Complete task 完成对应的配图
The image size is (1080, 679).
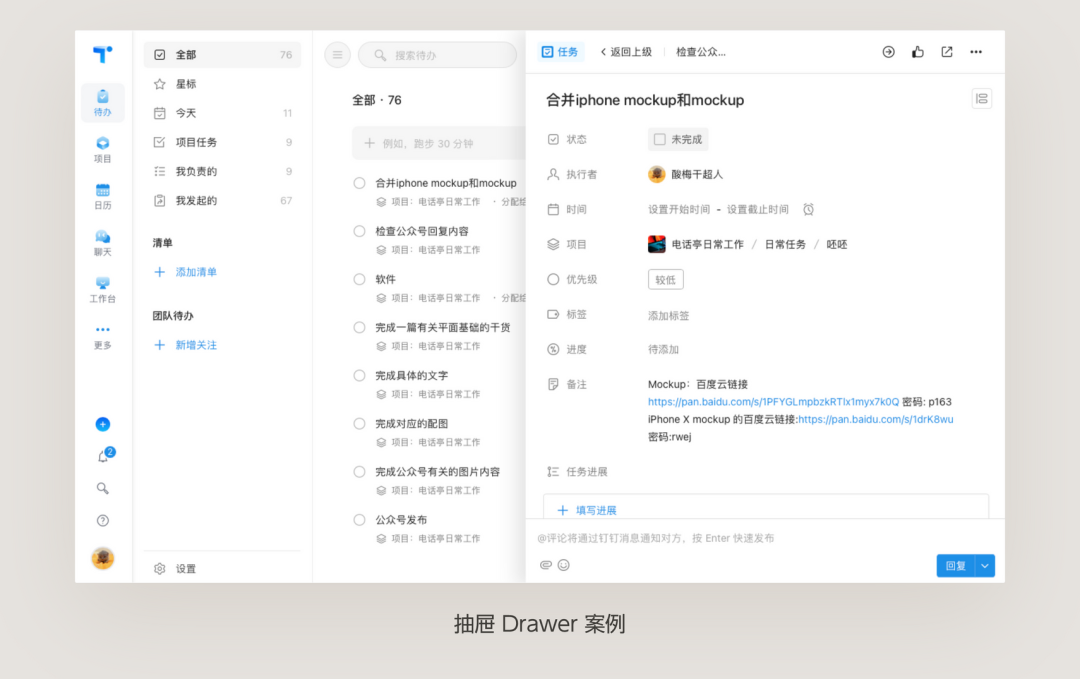tap(360, 424)
